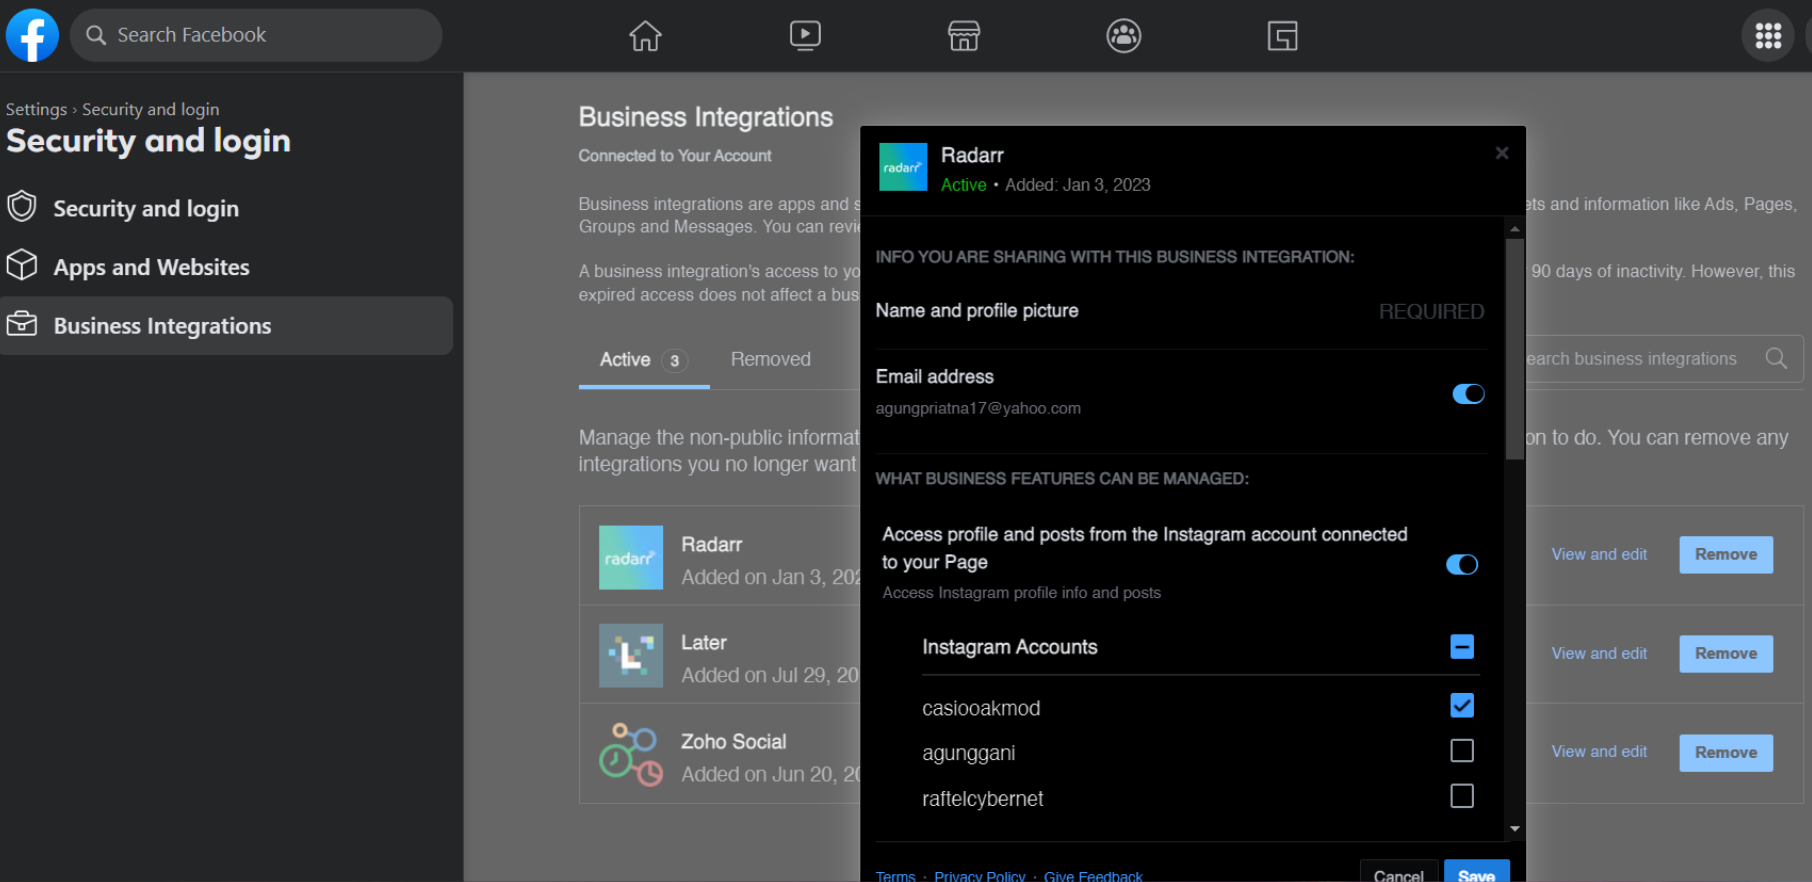Open the Gaming icon in top bar
1812x882 pixels.
[1282, 36]
